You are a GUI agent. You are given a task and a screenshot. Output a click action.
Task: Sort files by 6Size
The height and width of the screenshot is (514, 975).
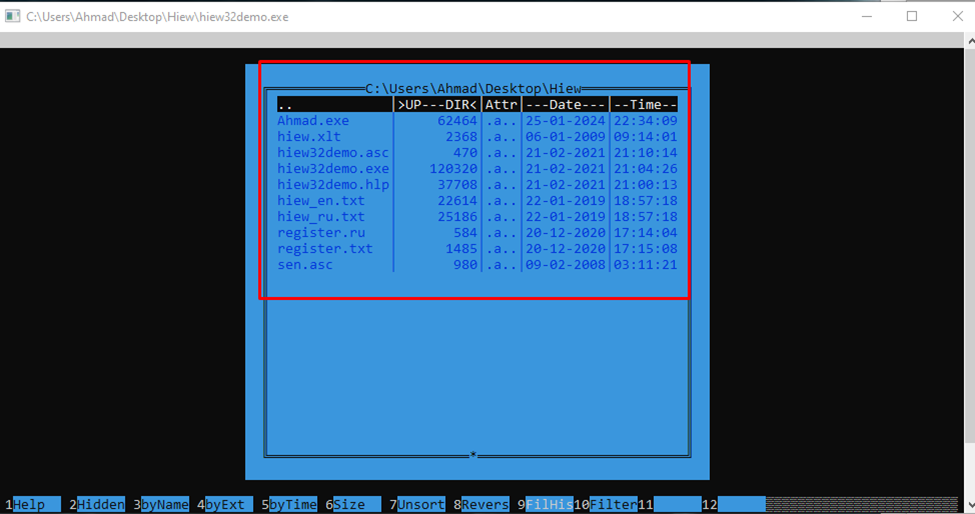click(353, 504)
